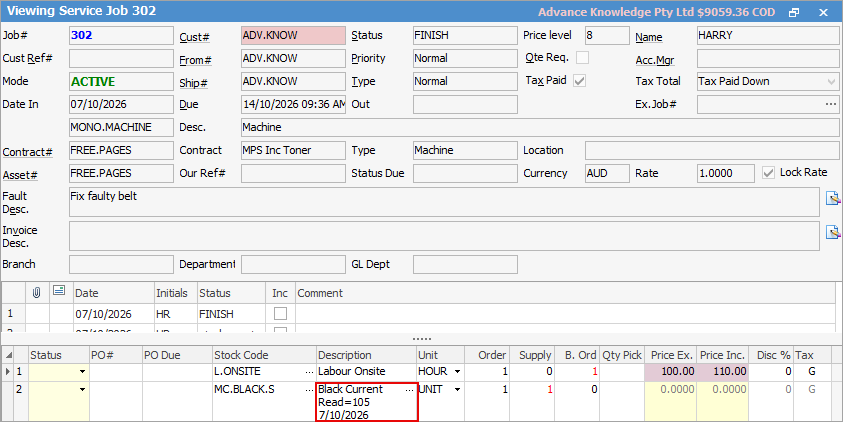The width and height of the screenshot is (843, 422).
Task: Click the Acc.Mgr link label
Action: pyautogui.click(x=655, y=60)
